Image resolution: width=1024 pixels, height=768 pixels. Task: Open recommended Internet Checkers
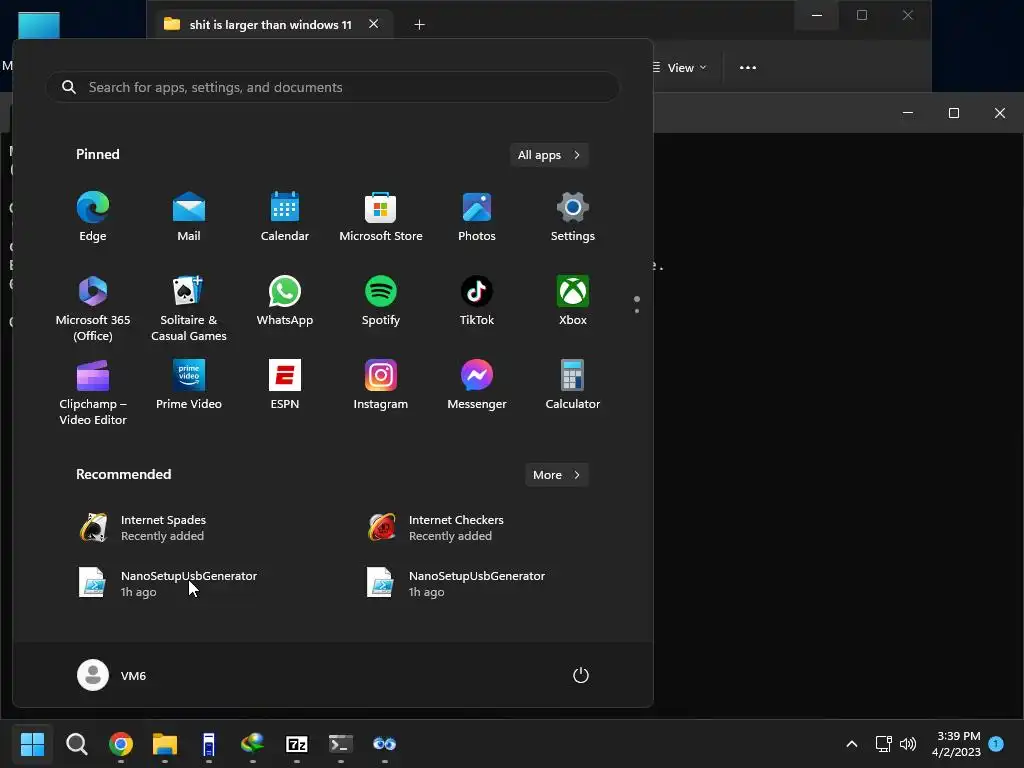(435, 528)
